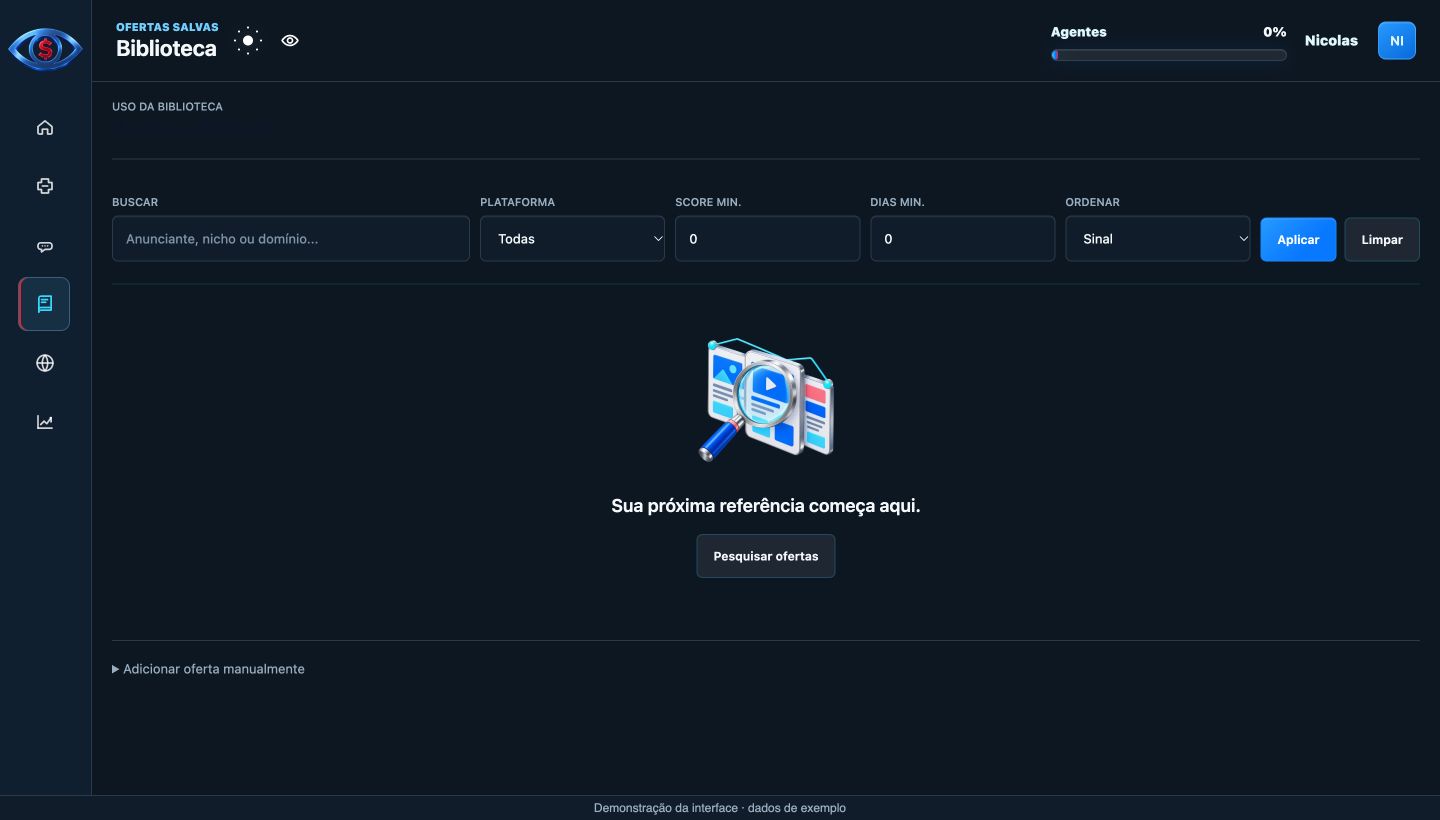Toggle light theme with the sun icon
Image resolution: width=1440 pixels, height=820 pixels.
tap(247, 41)
